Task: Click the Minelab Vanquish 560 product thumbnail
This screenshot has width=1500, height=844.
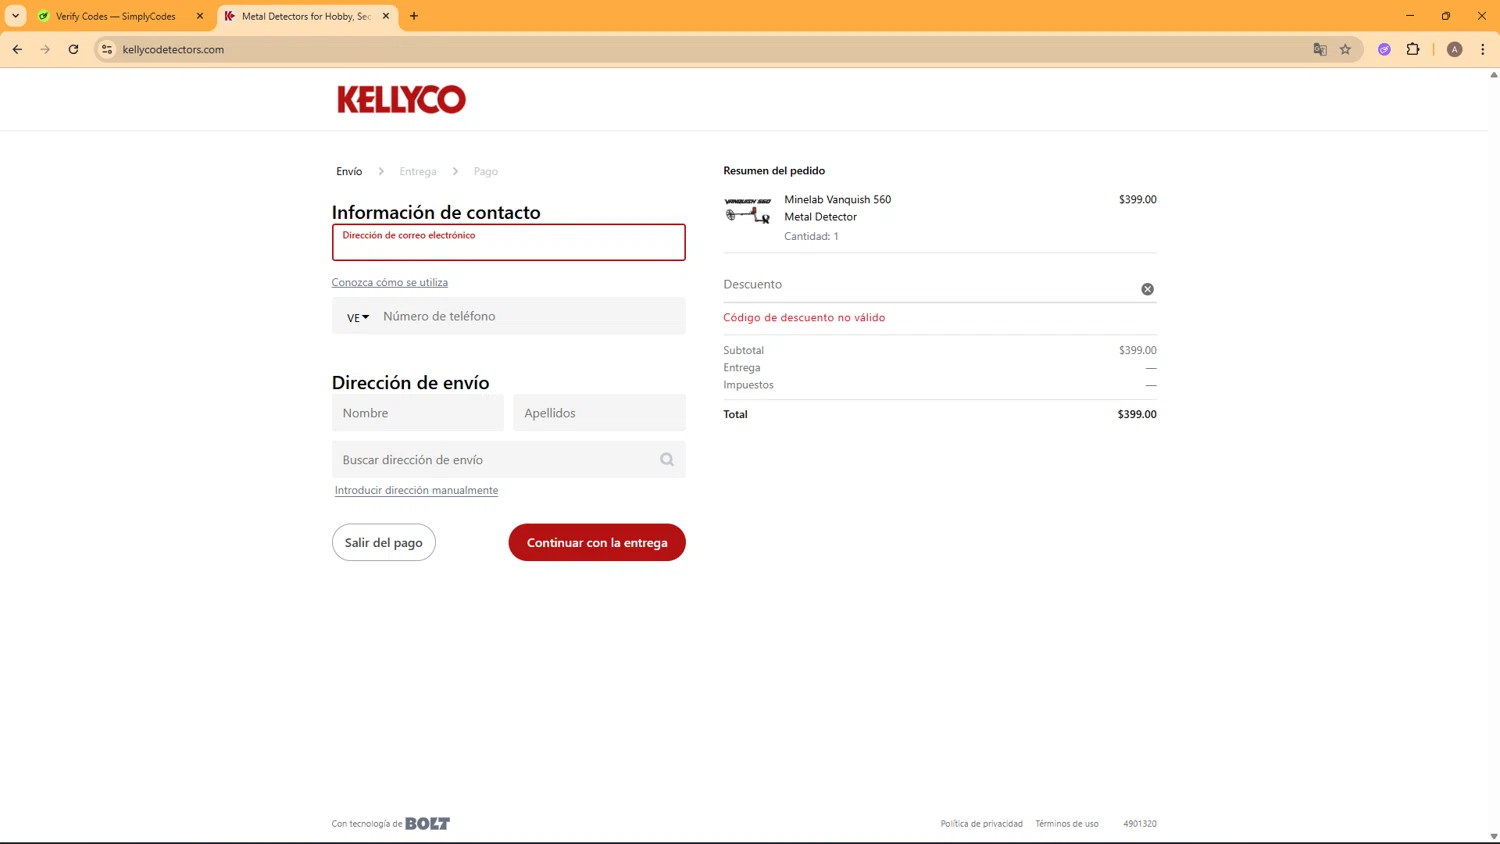Action: [x=747, y=210]
